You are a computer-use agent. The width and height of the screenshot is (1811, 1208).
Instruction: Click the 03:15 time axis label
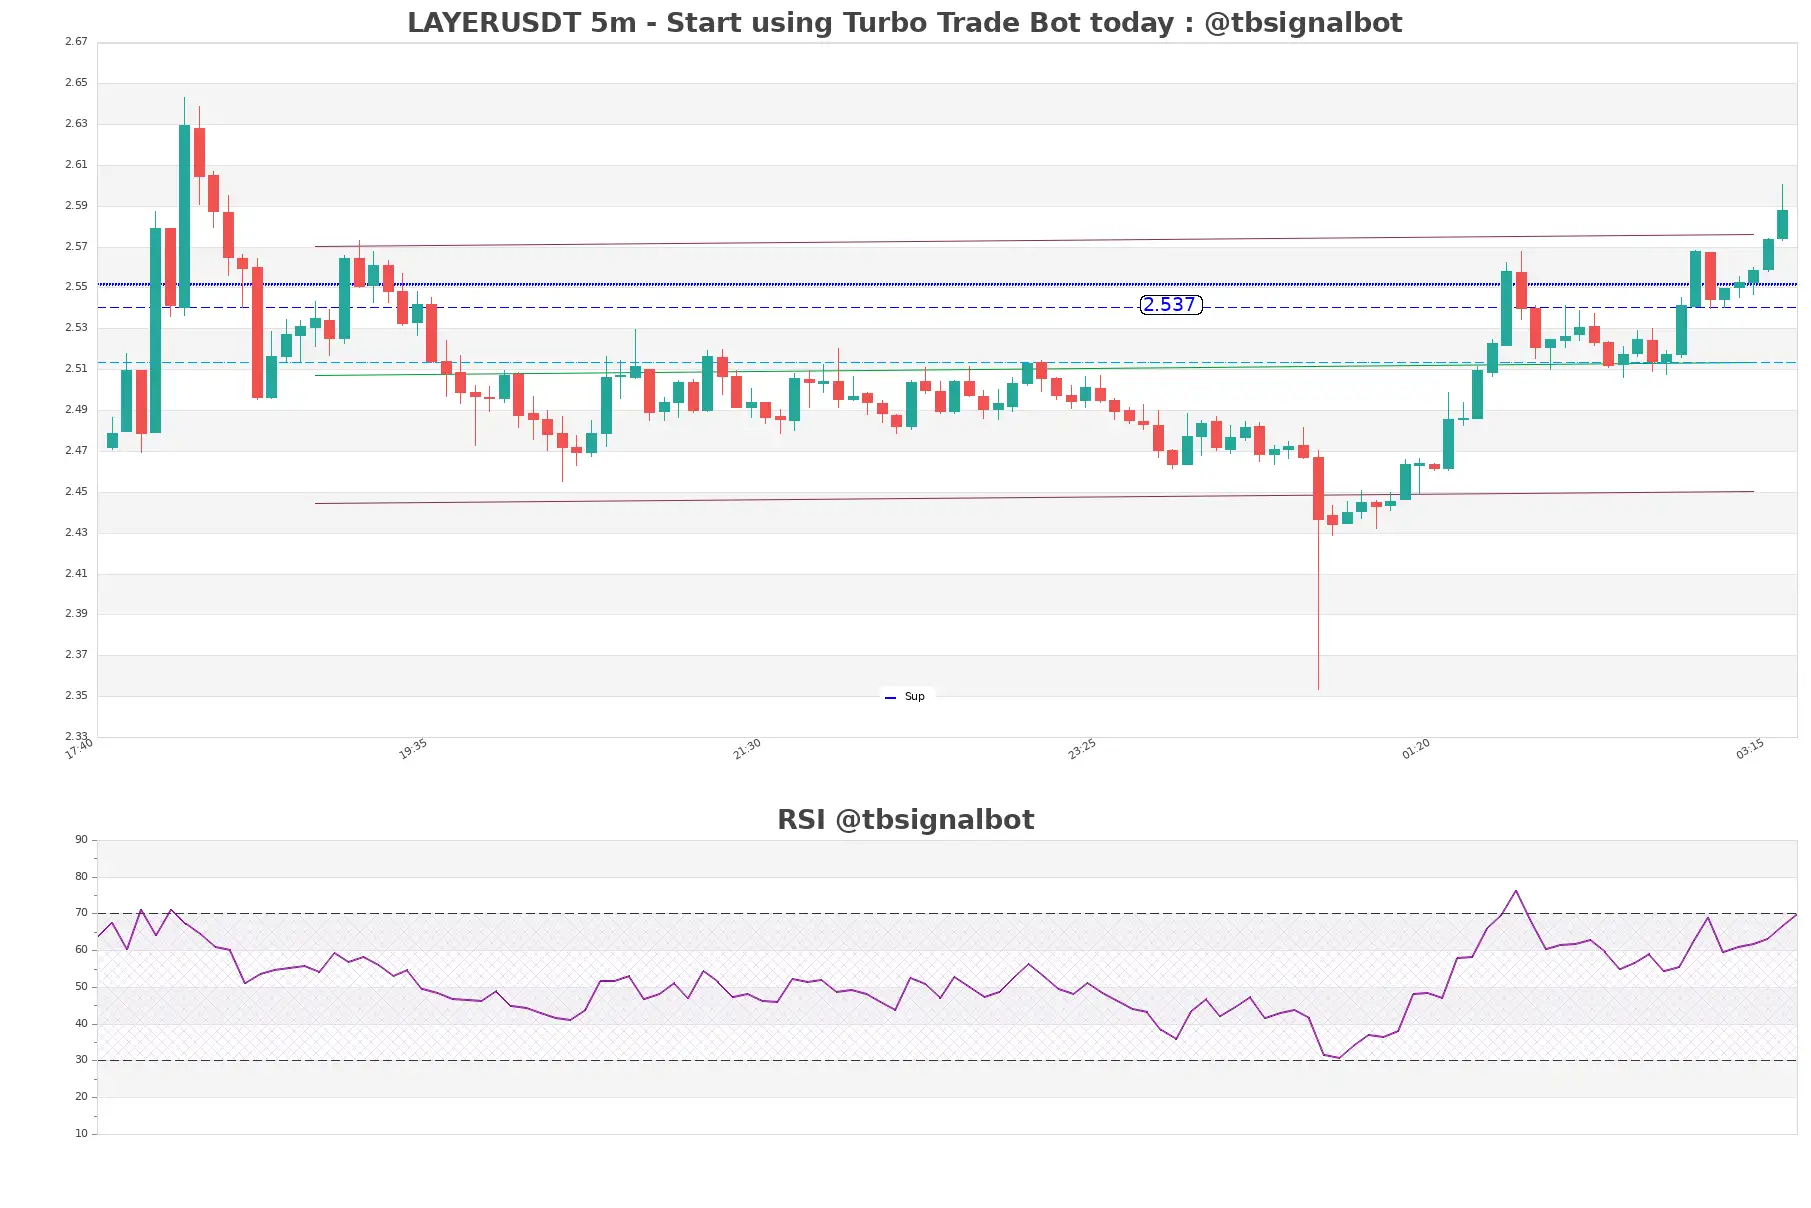(x=1750, y=749)
